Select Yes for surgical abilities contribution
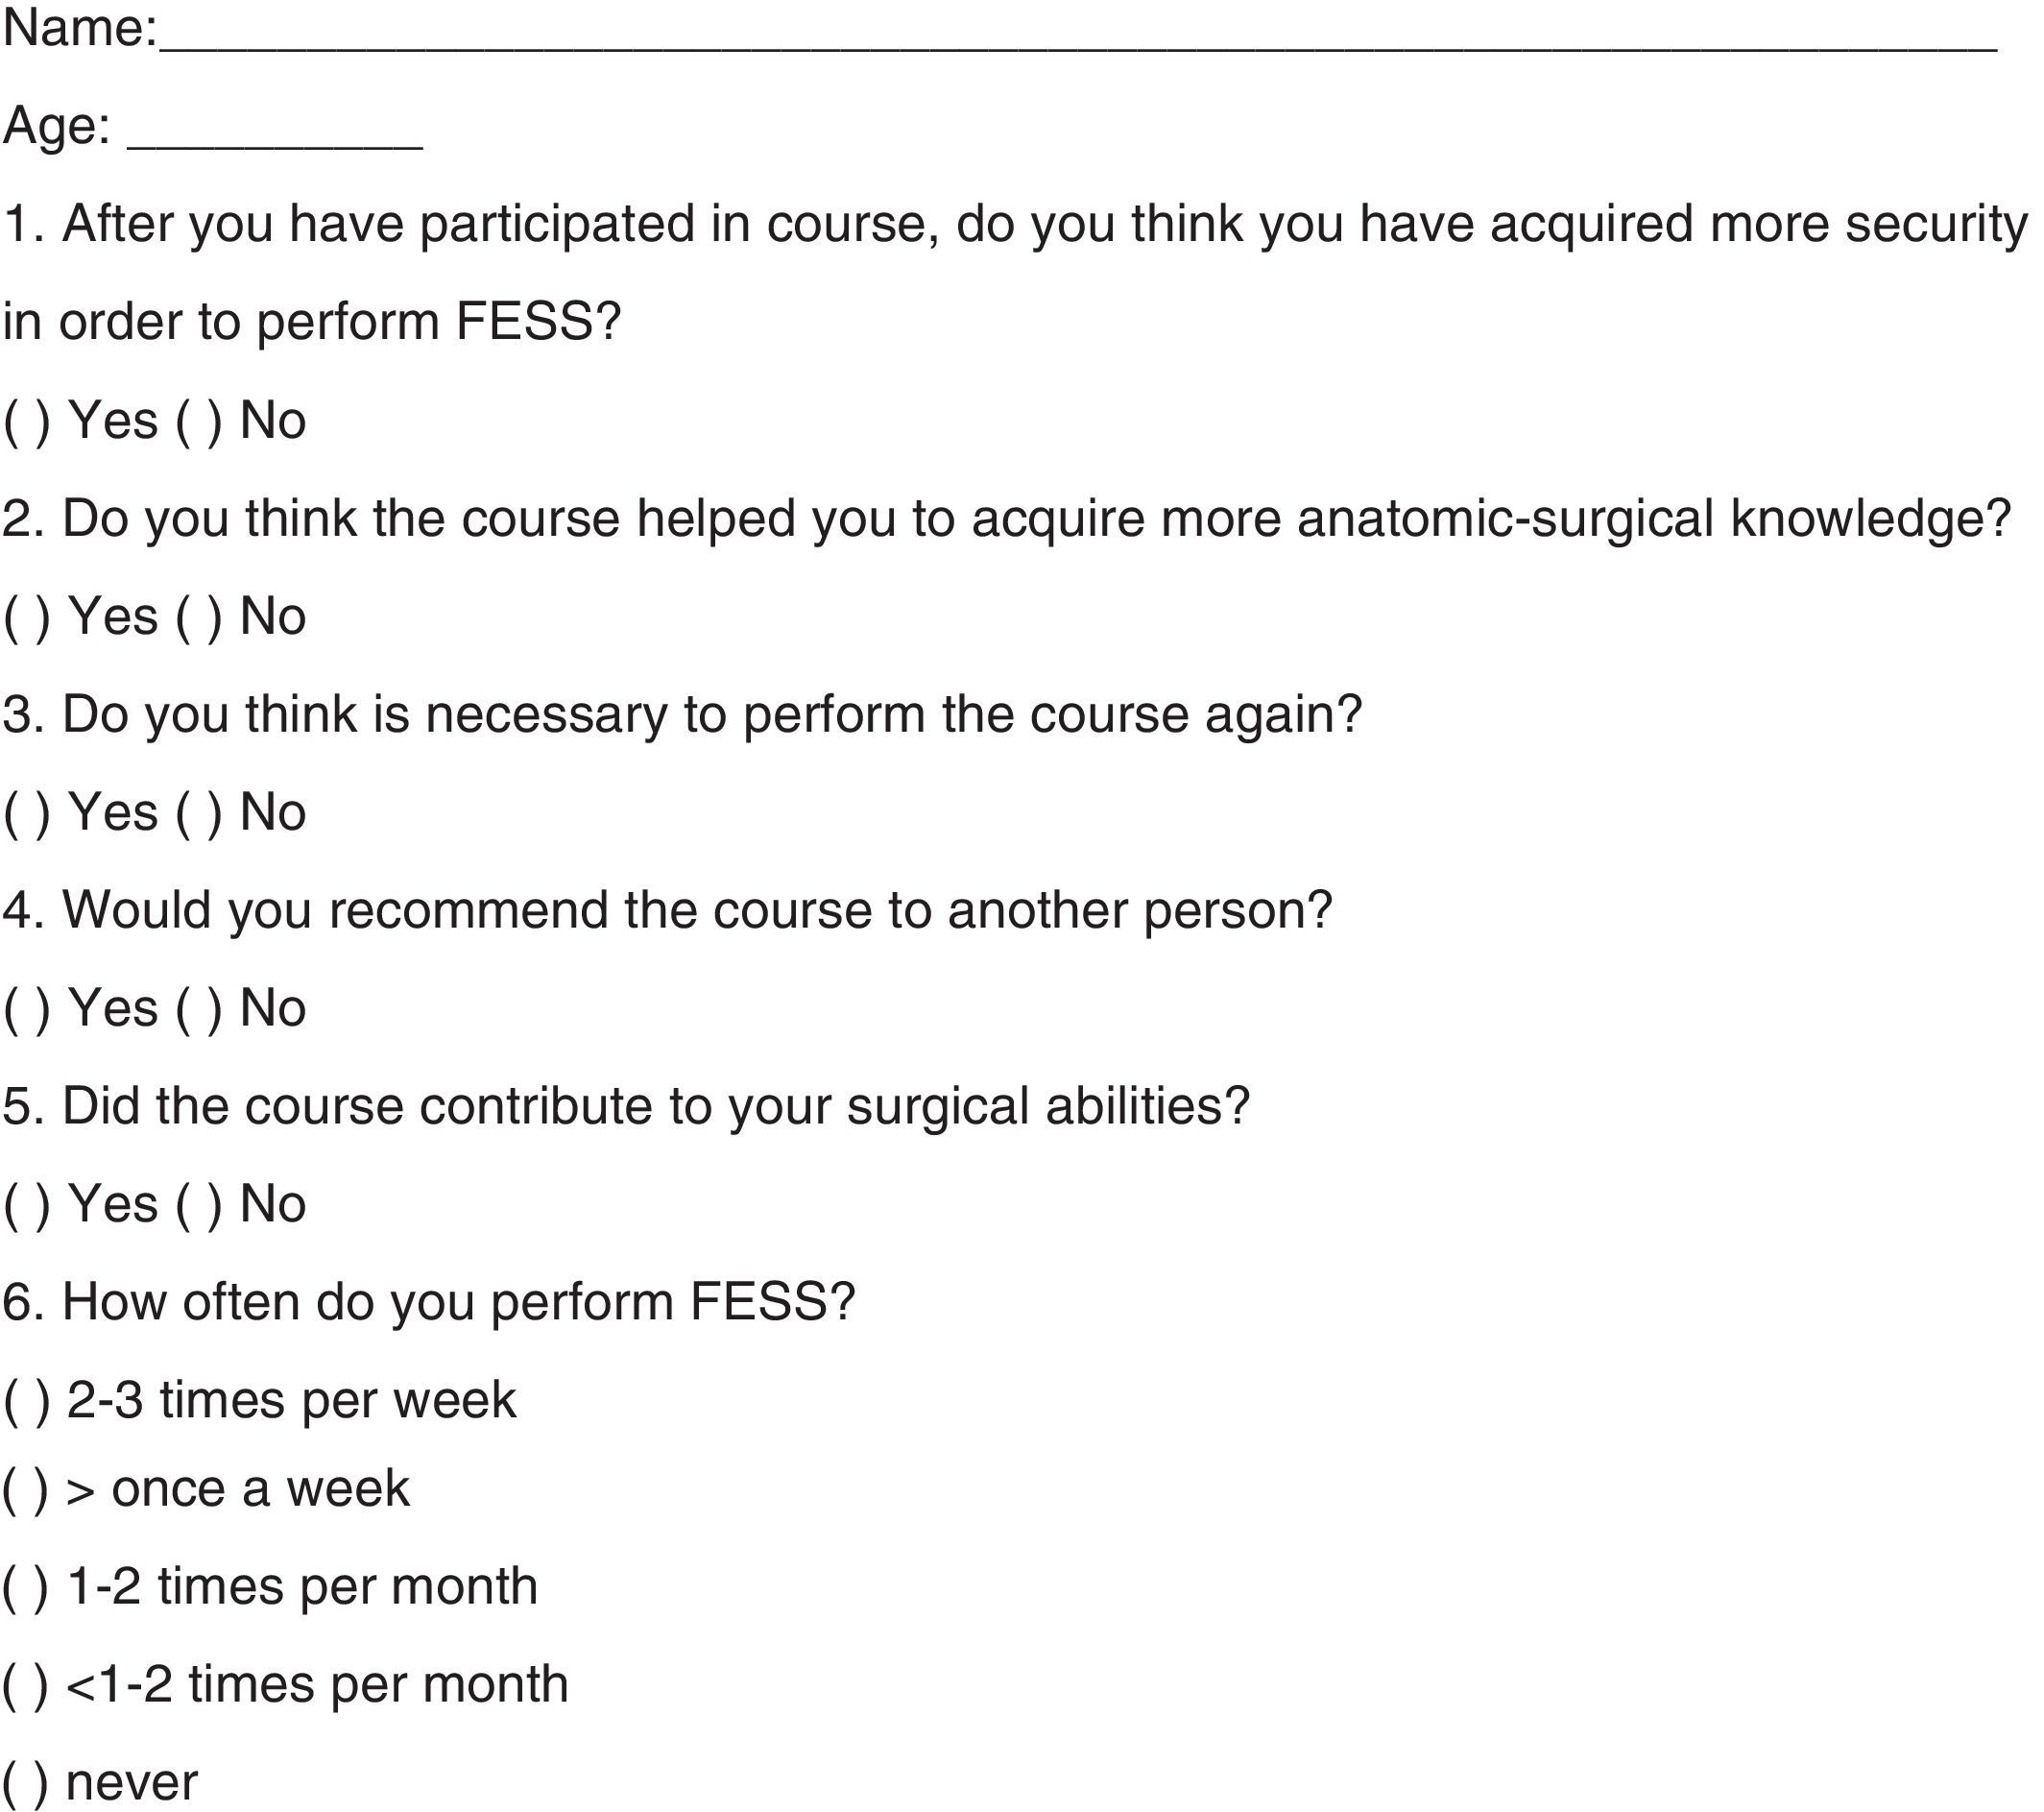Image resolution: width=2044 pixels, height=1812 pixels. point(27,1205)
